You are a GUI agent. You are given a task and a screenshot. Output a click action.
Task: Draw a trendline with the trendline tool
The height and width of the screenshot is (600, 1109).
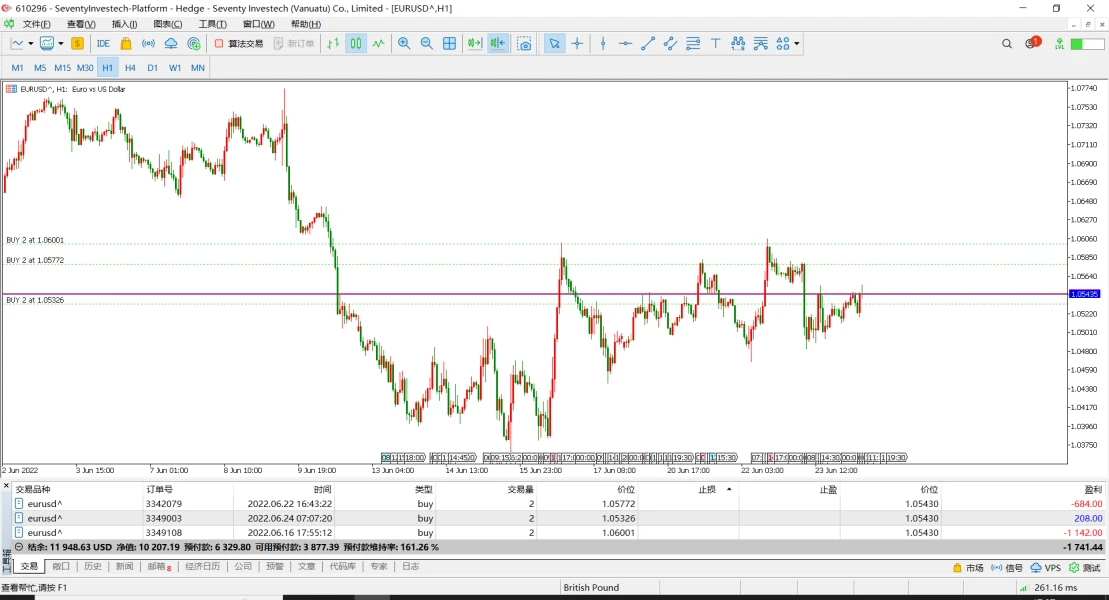pos(647,43)
